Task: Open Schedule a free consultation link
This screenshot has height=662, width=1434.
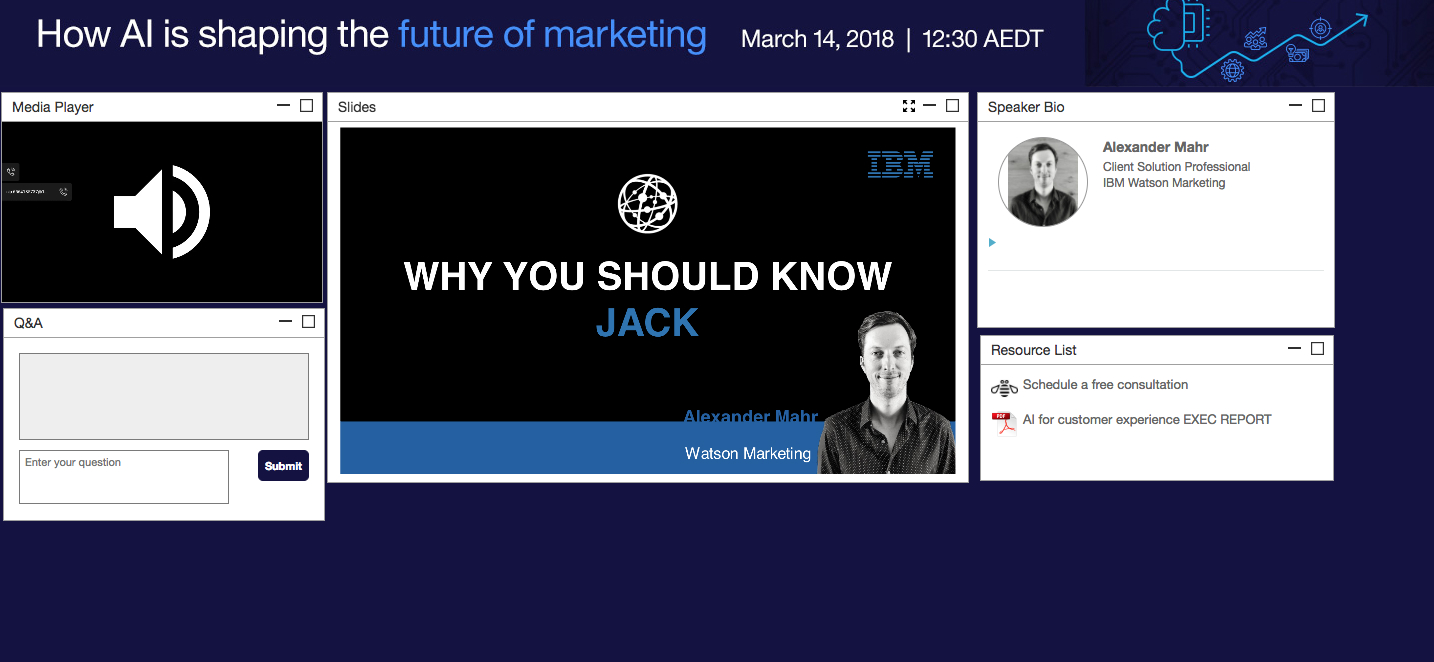Action: 1105,385
